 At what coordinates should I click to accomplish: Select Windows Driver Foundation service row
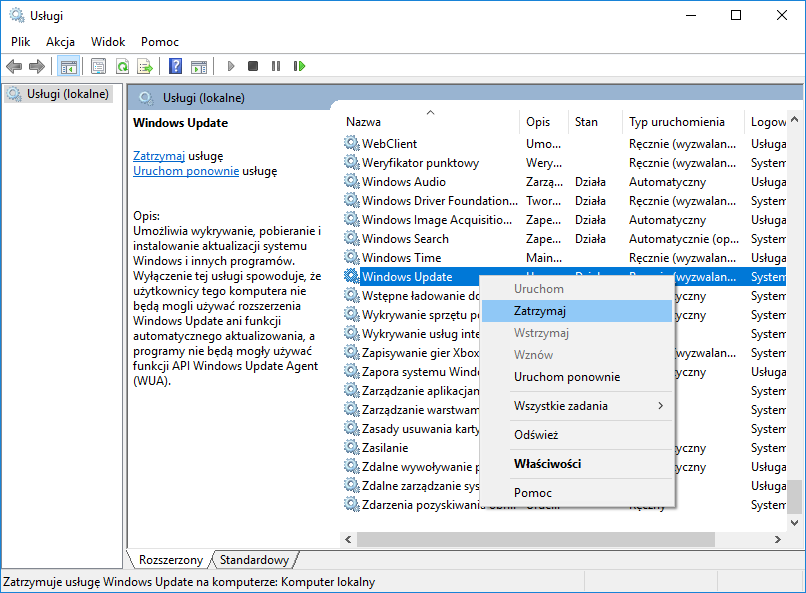tap(564, 200)
